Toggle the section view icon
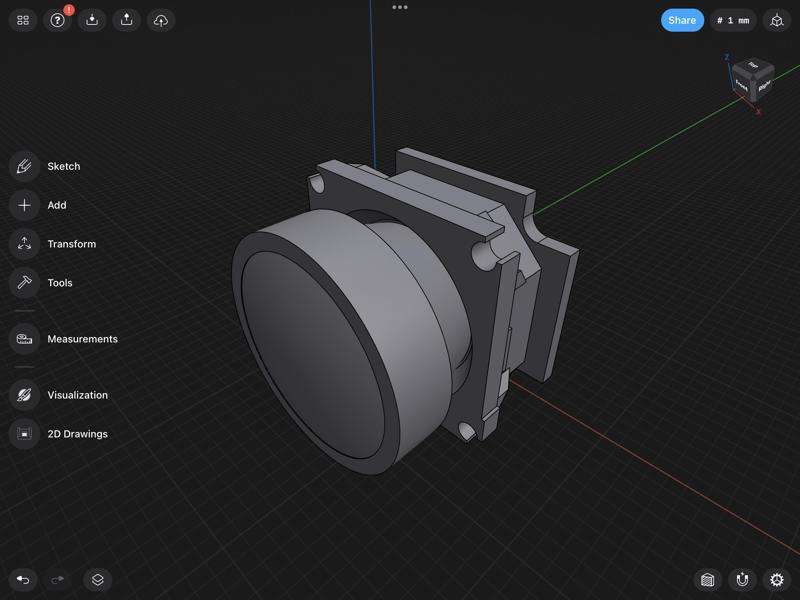This screenshot has width=800, height=600. pyautogui.click(x=708, y=579)
